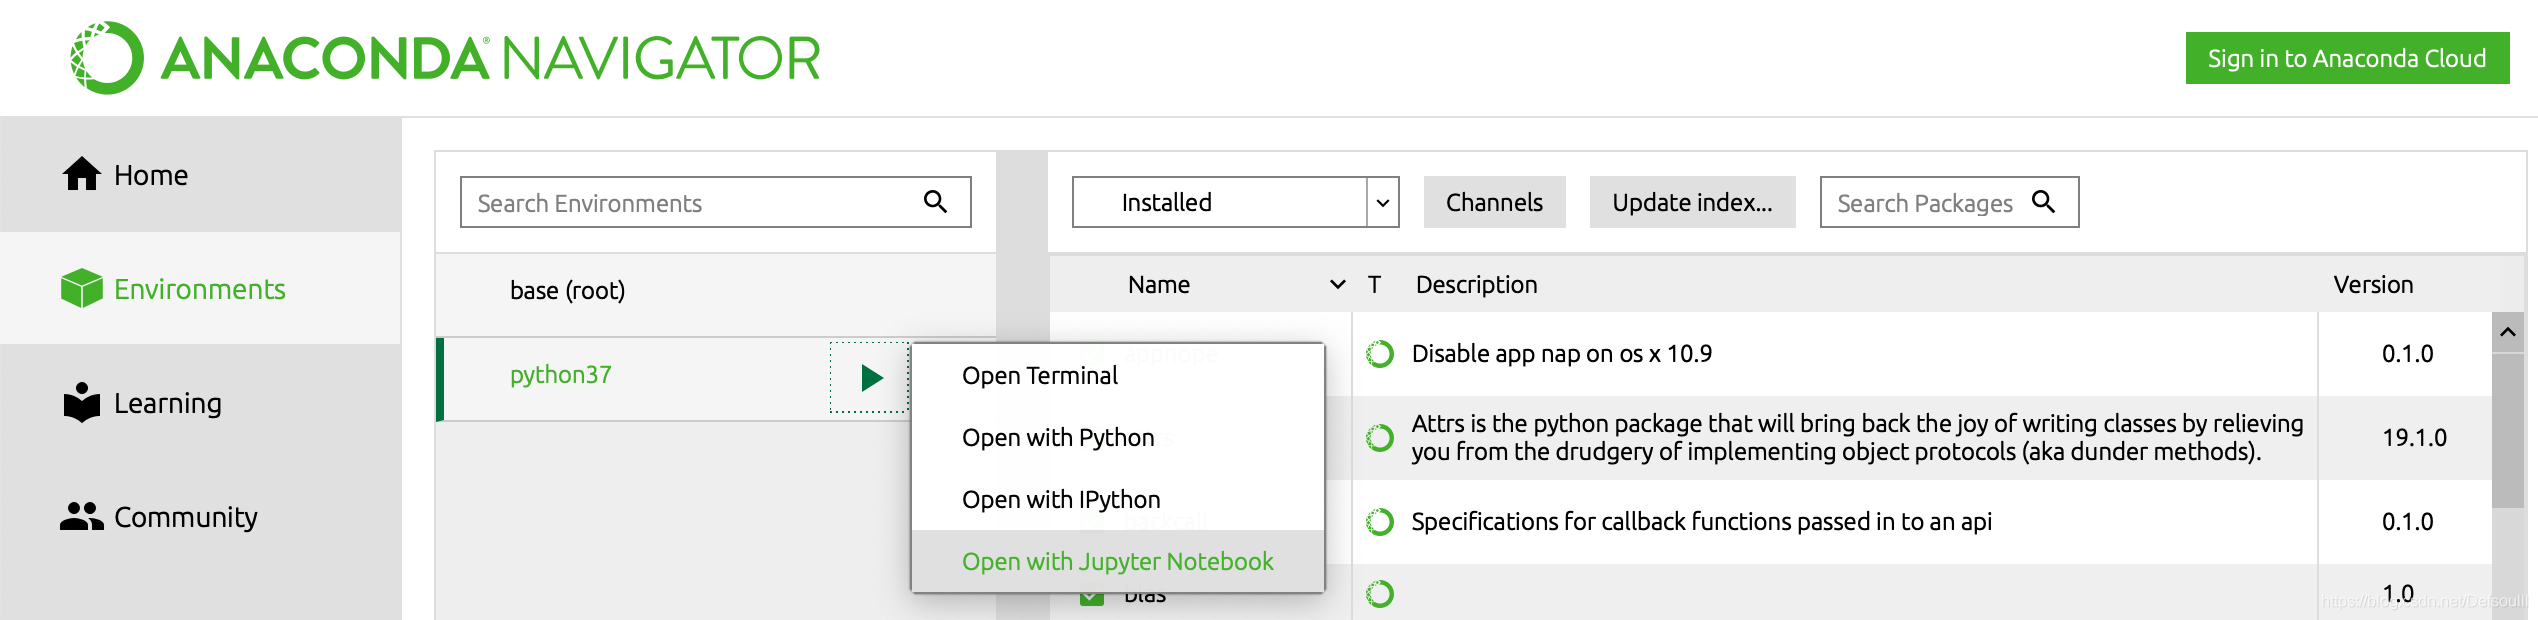Choose Open with Python
The height and width of the screenshot is (620, 2538).
(1118, 438)
